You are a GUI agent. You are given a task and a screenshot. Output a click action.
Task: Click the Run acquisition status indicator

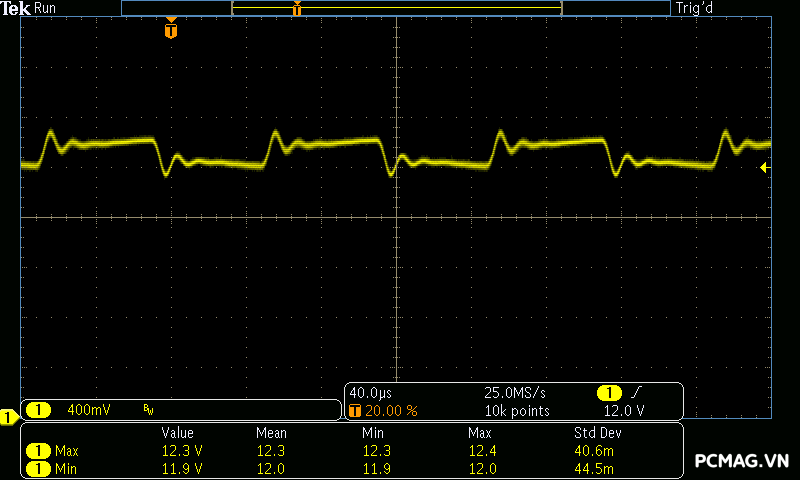tap(46, 8)
